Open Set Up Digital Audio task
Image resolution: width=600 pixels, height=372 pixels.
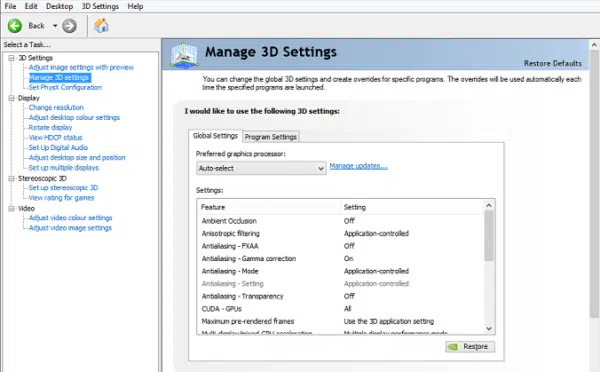point(58,147)
